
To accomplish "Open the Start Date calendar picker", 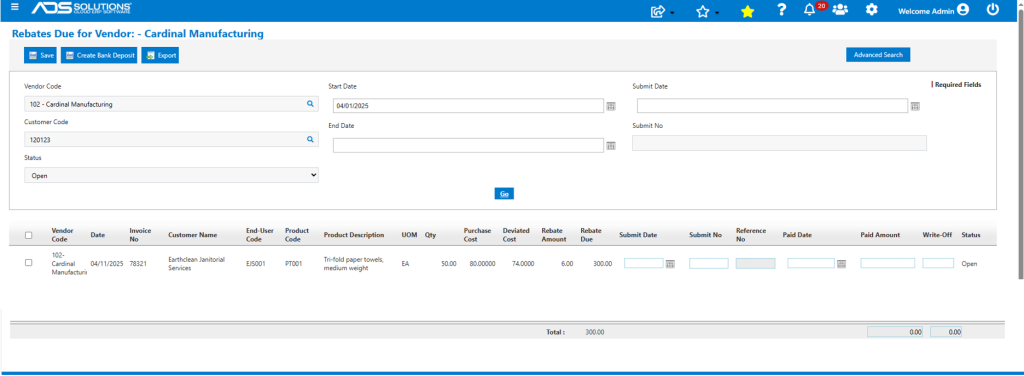I will (611, 106).
